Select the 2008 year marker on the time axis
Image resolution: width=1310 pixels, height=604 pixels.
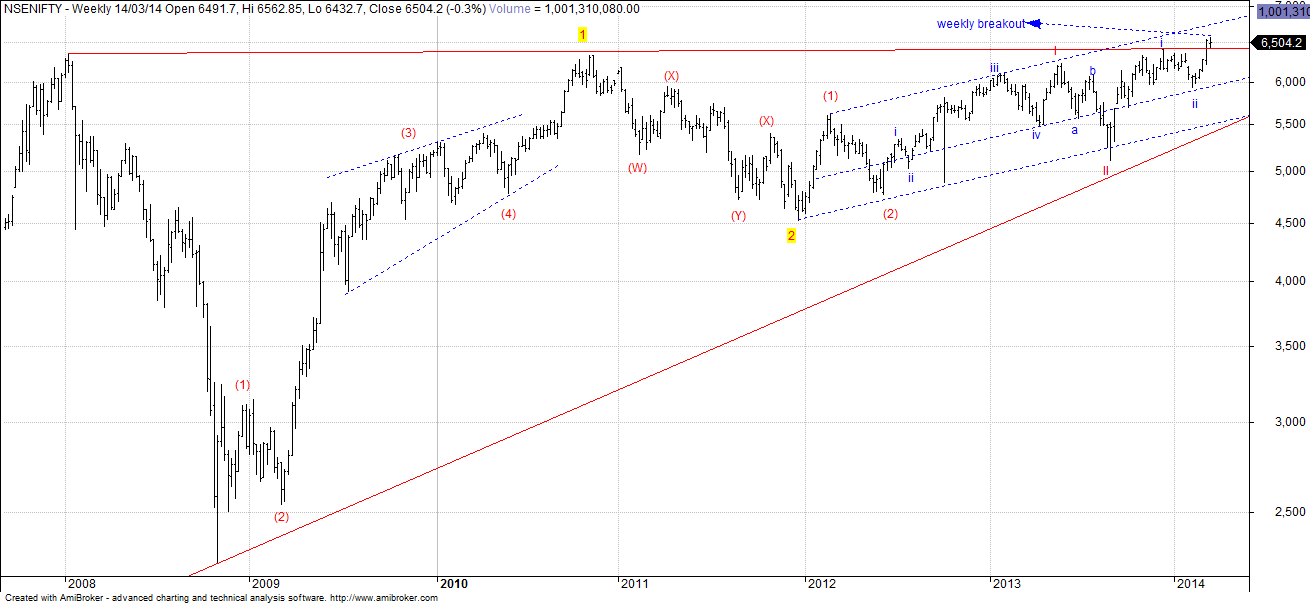(82, 584)
